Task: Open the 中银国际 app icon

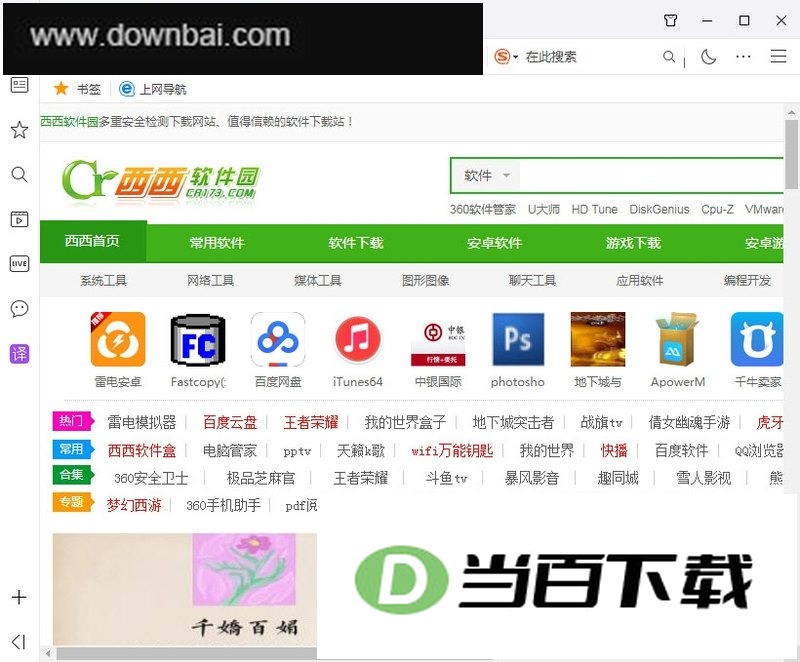Action: pos(438,339)
